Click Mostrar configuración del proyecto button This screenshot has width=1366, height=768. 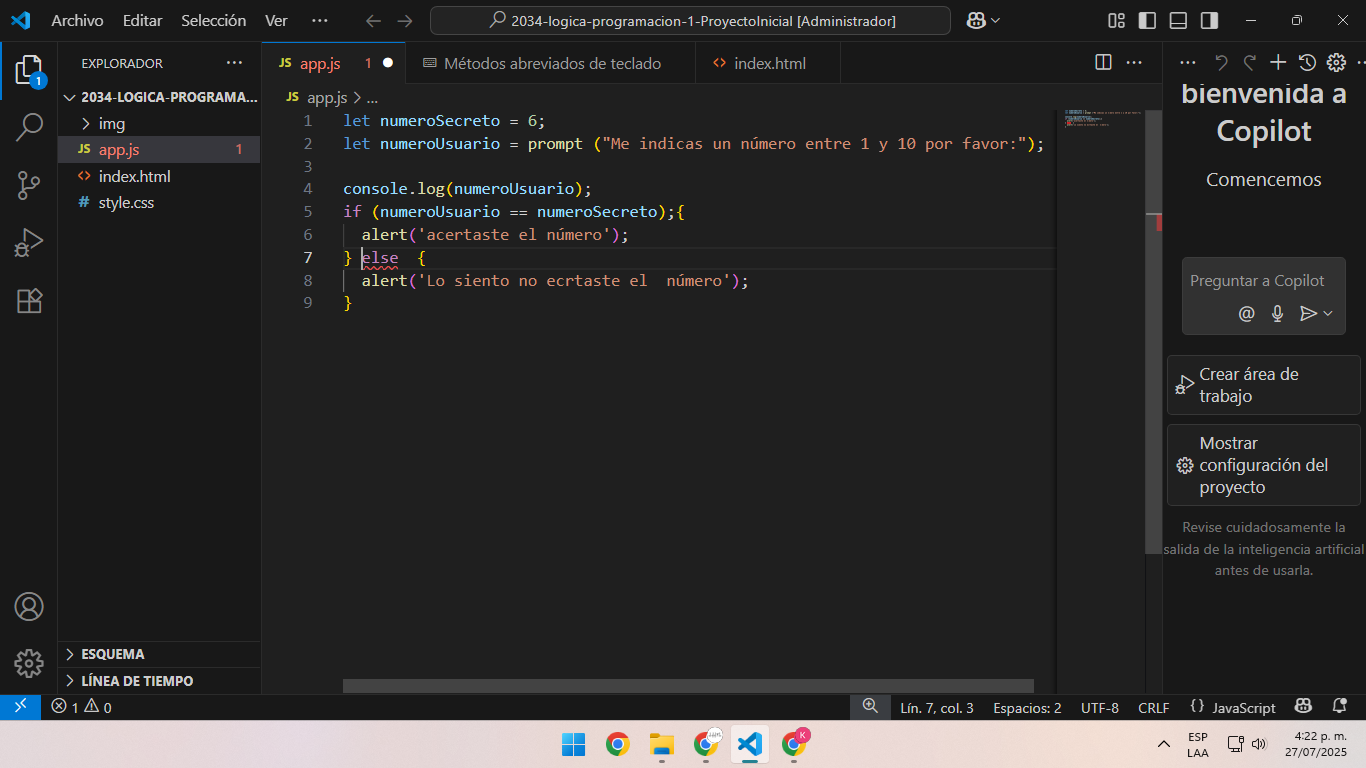click(x=1263, y=465)
